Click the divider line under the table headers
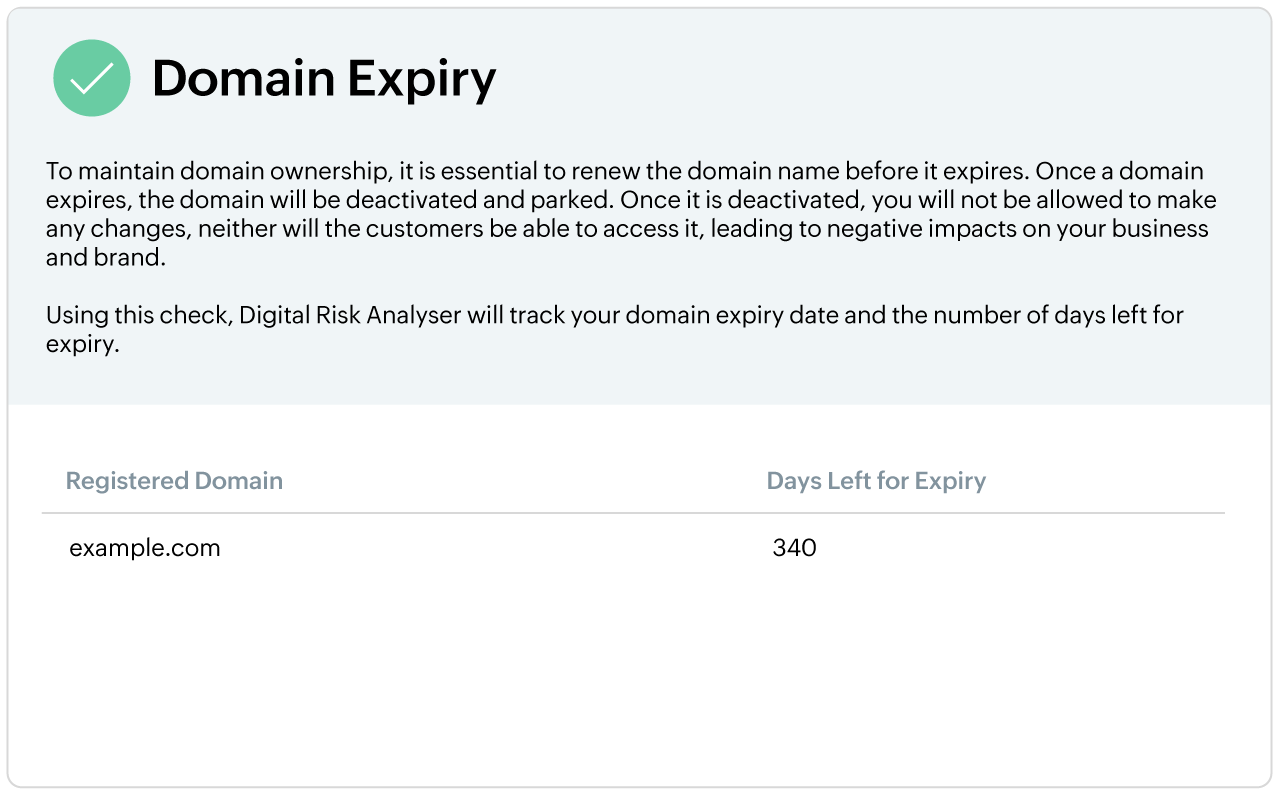This screenshot has width=1279, height=795. [x=632, y=514]
